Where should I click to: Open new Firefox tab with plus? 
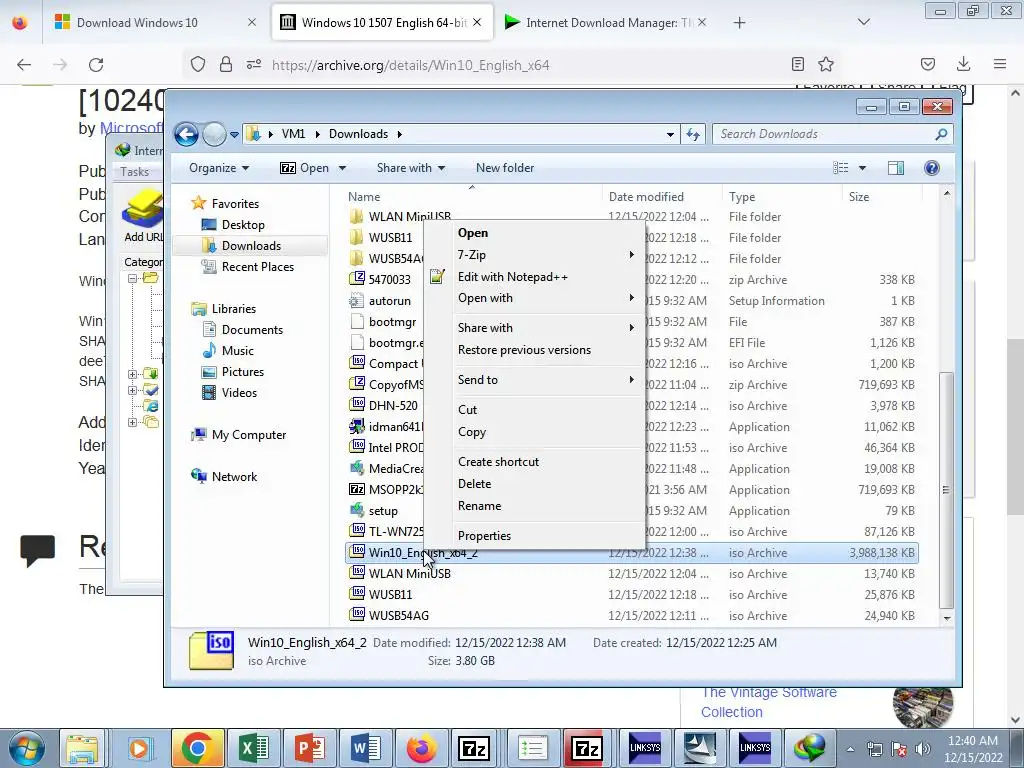pos(739,23)
